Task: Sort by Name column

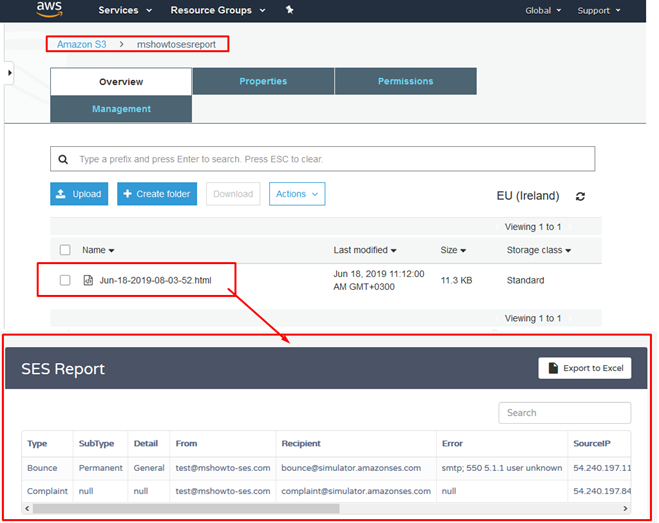Action: (98, 250)
